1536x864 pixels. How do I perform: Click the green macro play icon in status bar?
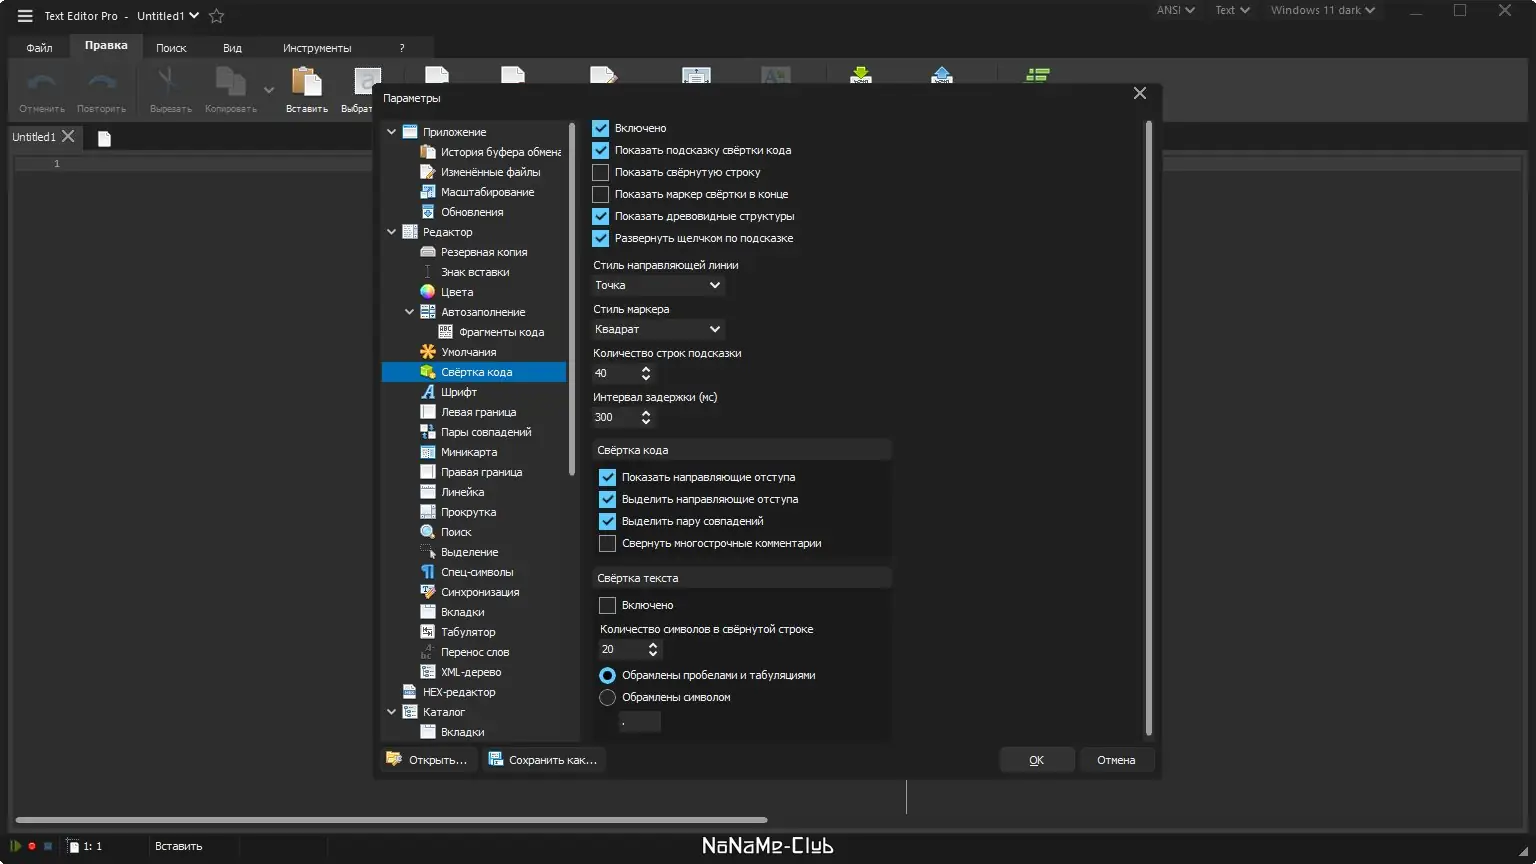(x=16, y=846)
